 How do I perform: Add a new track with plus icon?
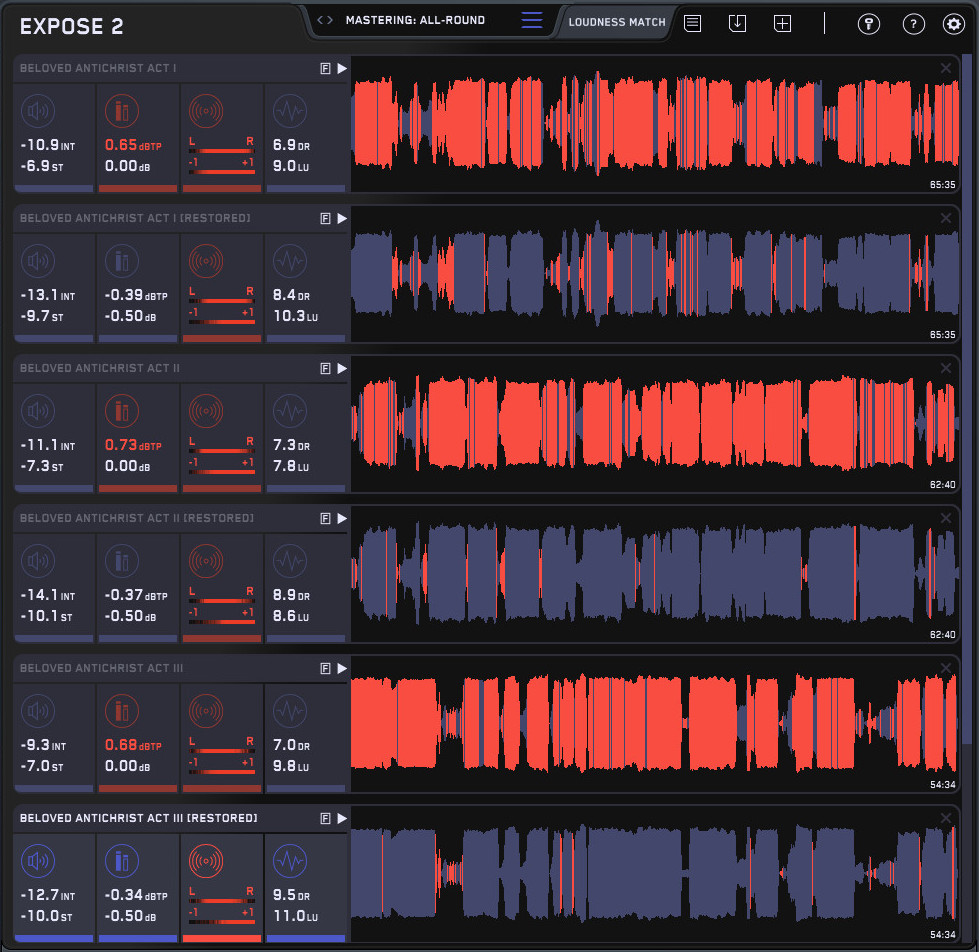[x=782, y=23]
